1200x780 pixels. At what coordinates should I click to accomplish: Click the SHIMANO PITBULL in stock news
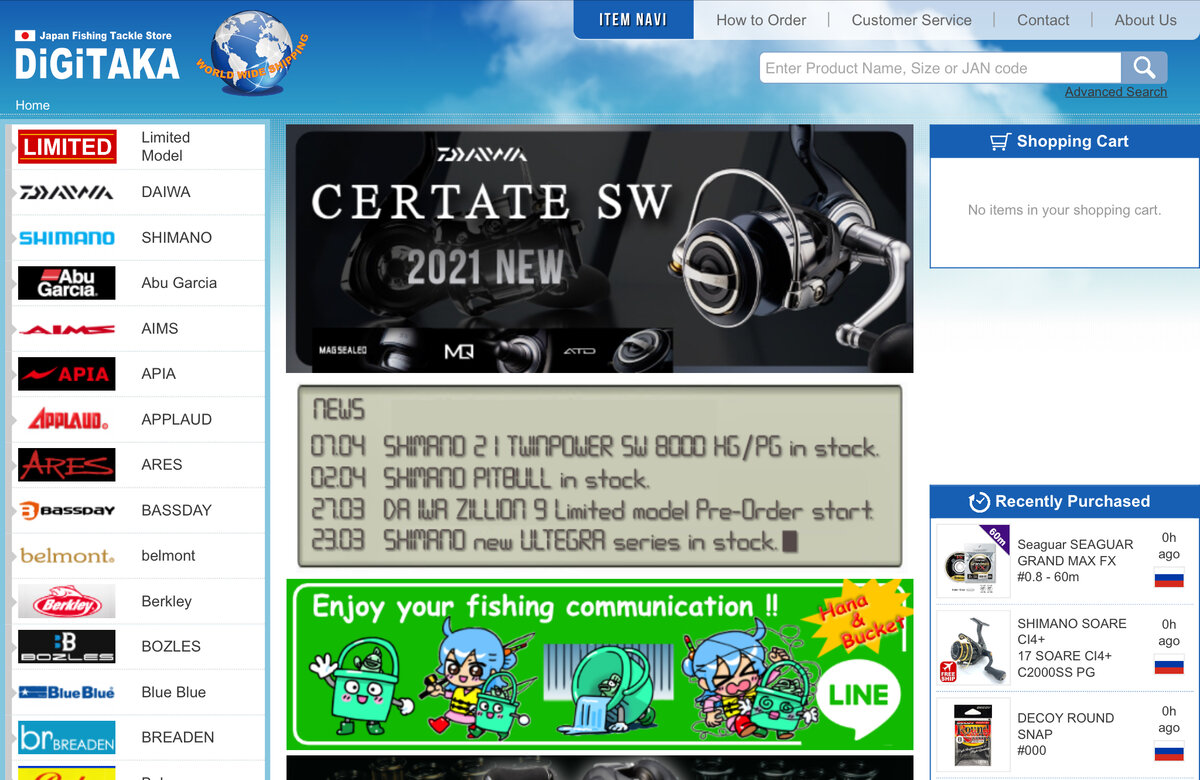[481, 478]
